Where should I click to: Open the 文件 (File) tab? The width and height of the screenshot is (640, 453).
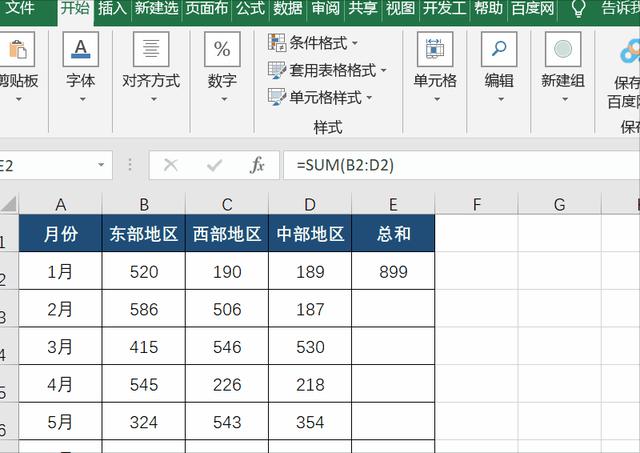click(x=20, y=8)
